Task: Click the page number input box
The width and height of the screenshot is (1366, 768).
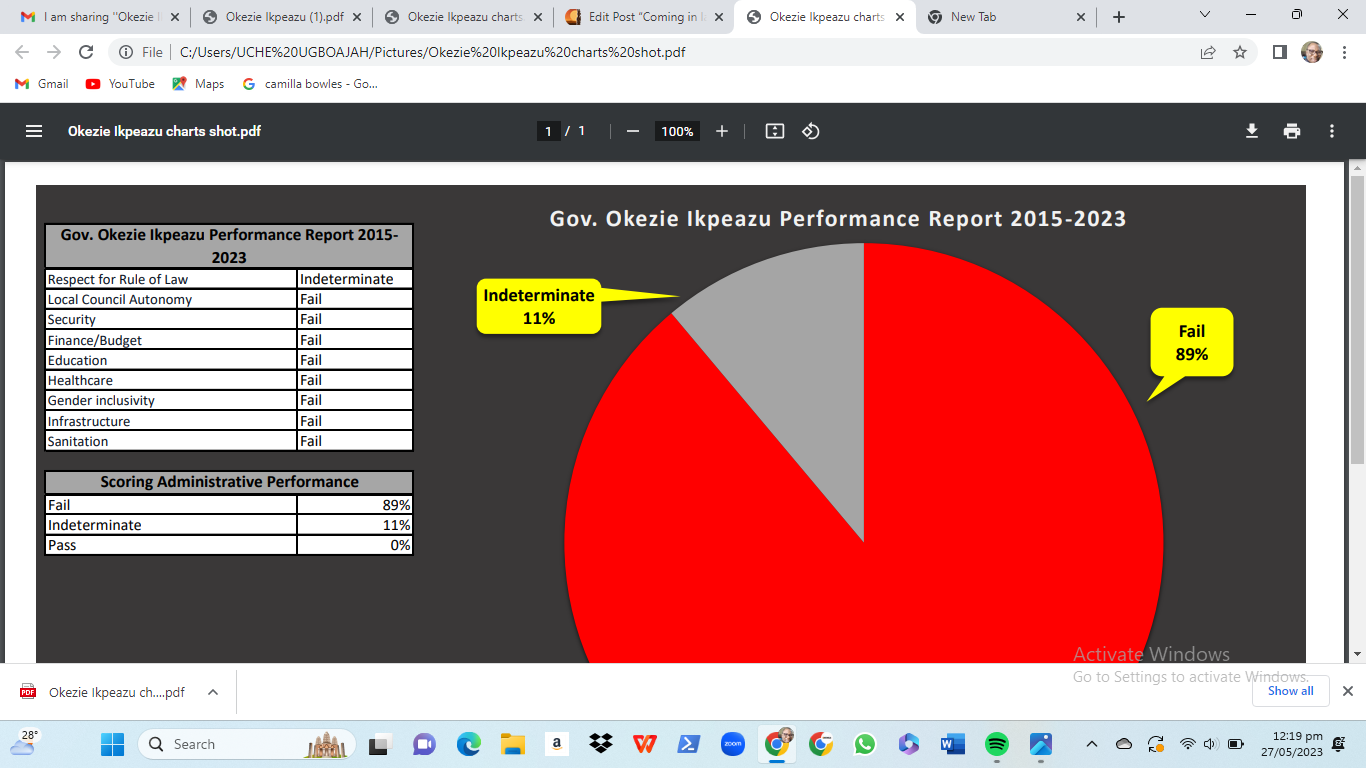Action: tap(548, 131)
